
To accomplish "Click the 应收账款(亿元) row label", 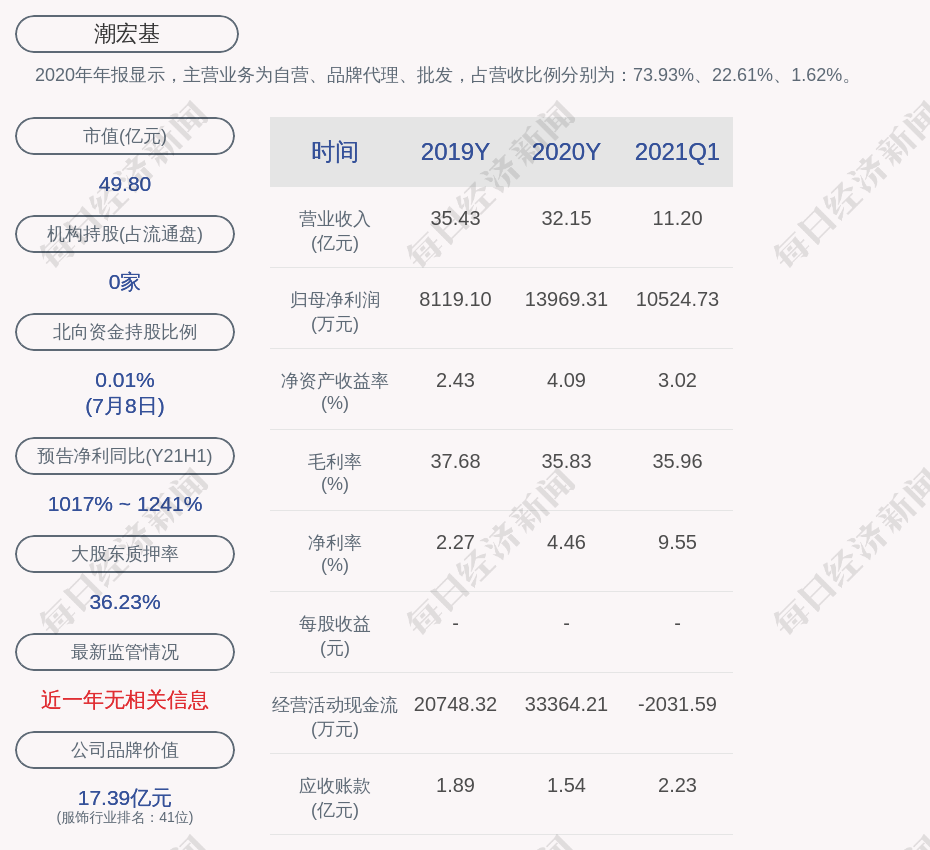I will coord(335,798).
